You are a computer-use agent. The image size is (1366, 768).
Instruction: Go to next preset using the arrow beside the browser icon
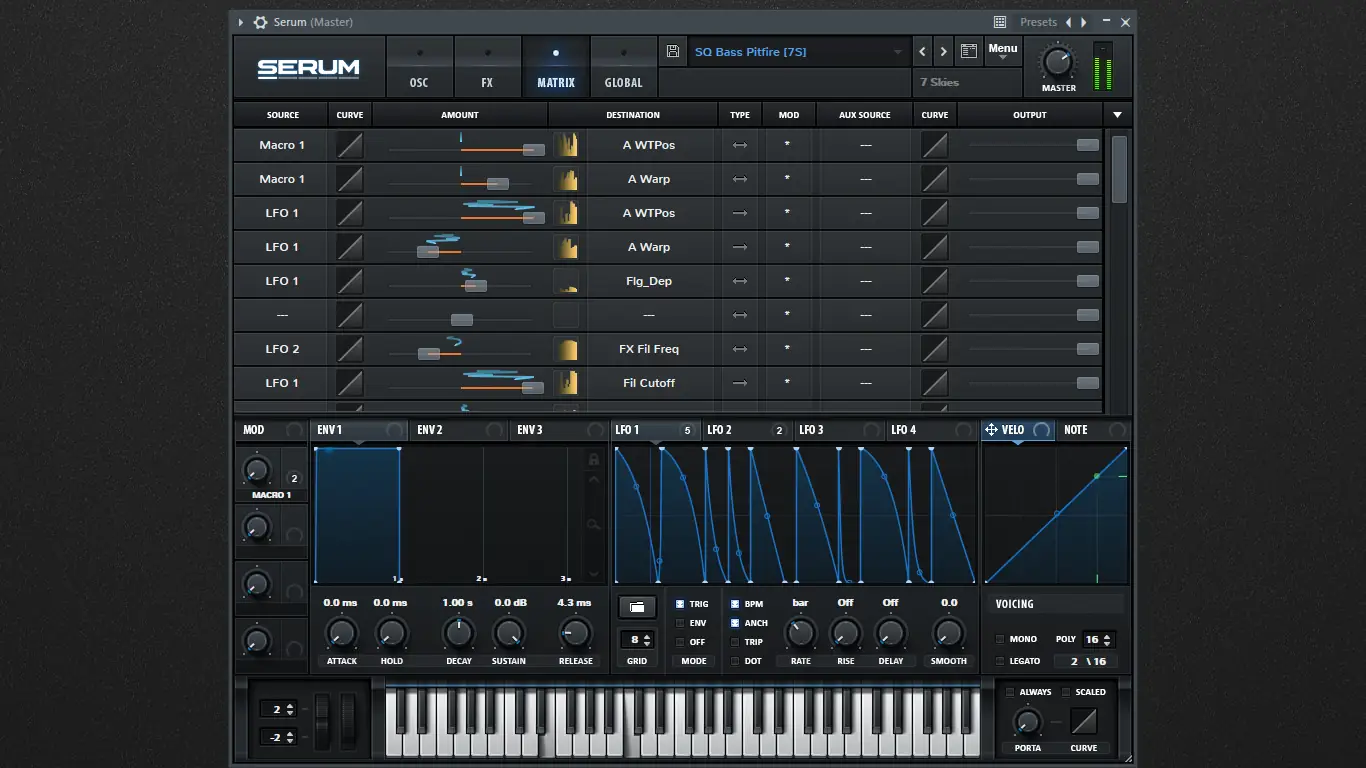(x=943, y=52)
